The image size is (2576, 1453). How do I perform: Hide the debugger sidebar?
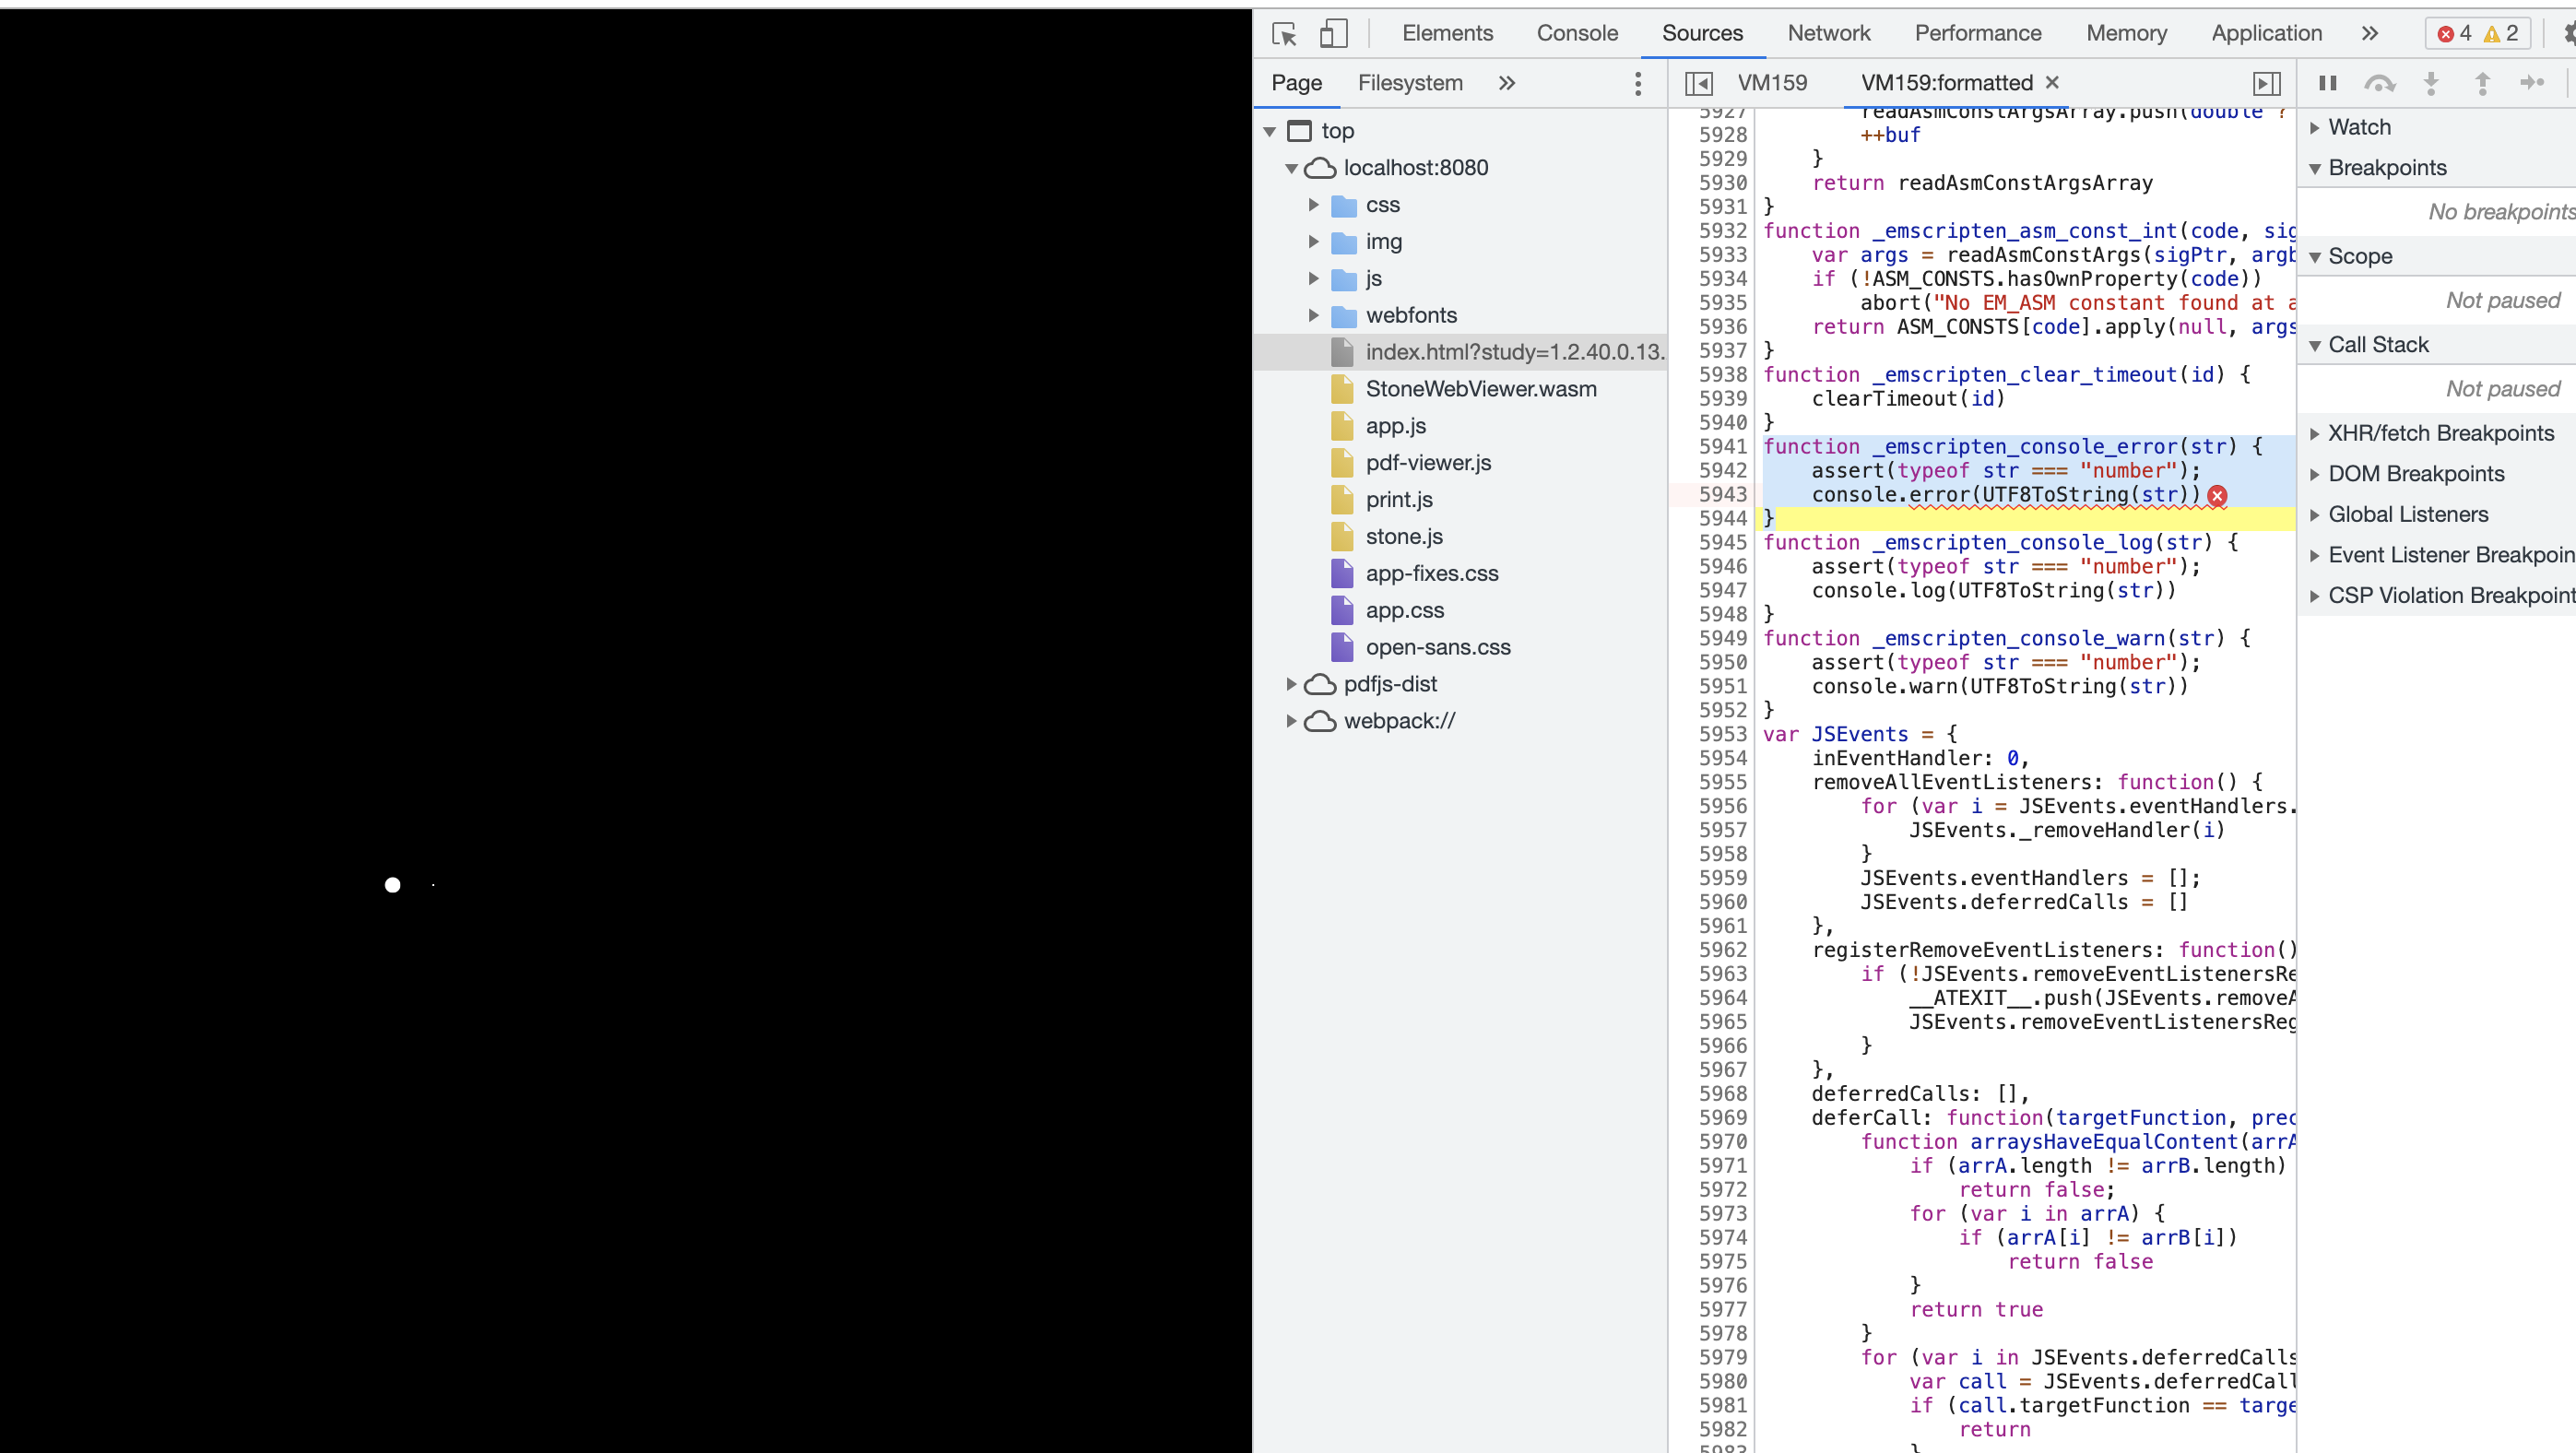[x=2267, y=83]
